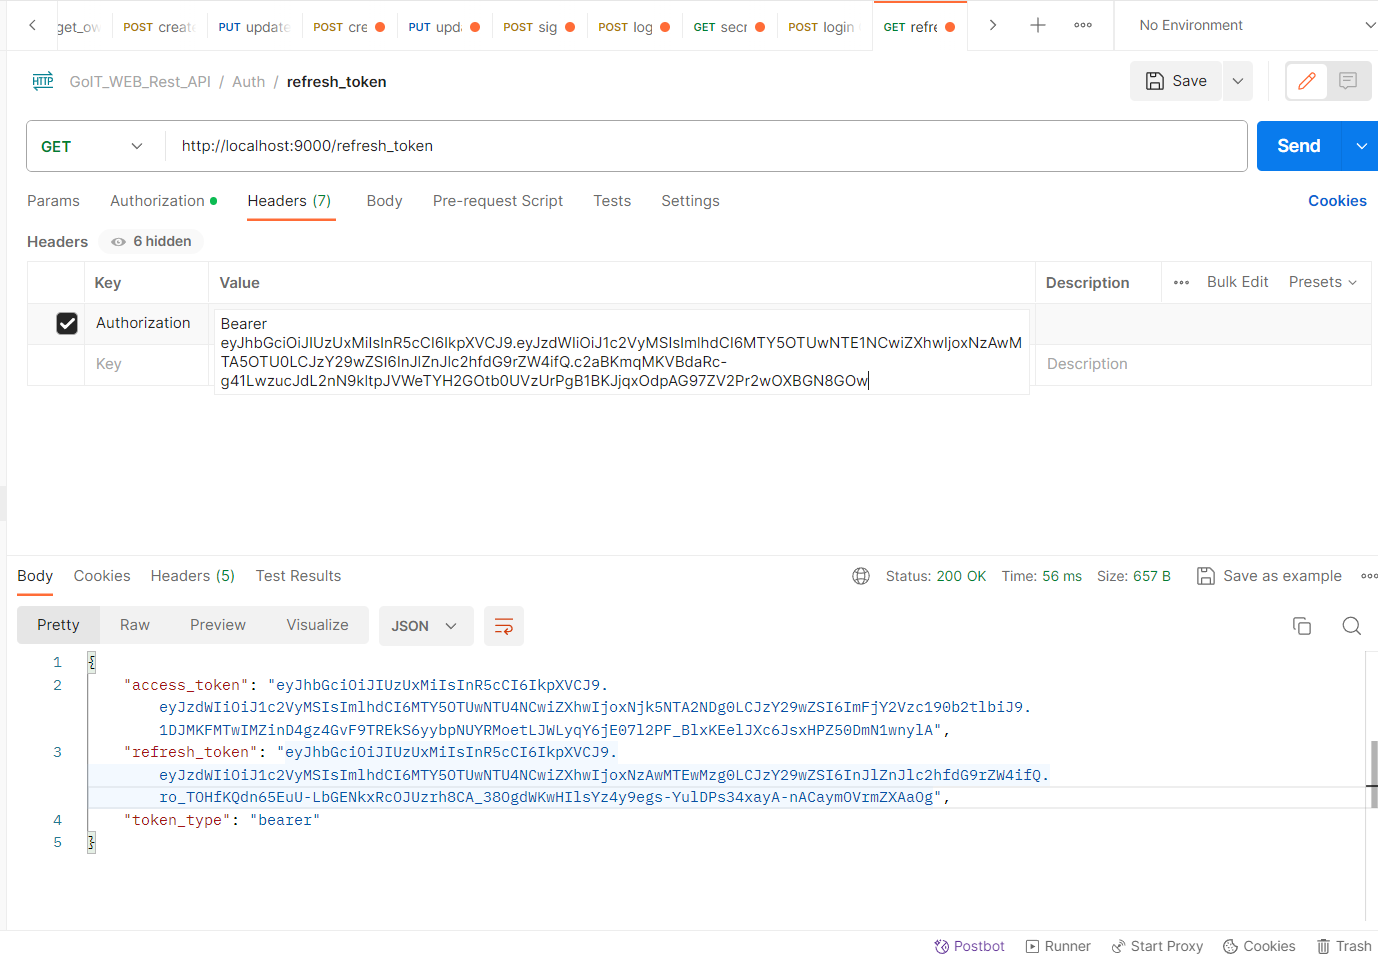Viewport: 1378px width, 961px height.
Task: Save the request
Action: click(x=1176, y=81)
